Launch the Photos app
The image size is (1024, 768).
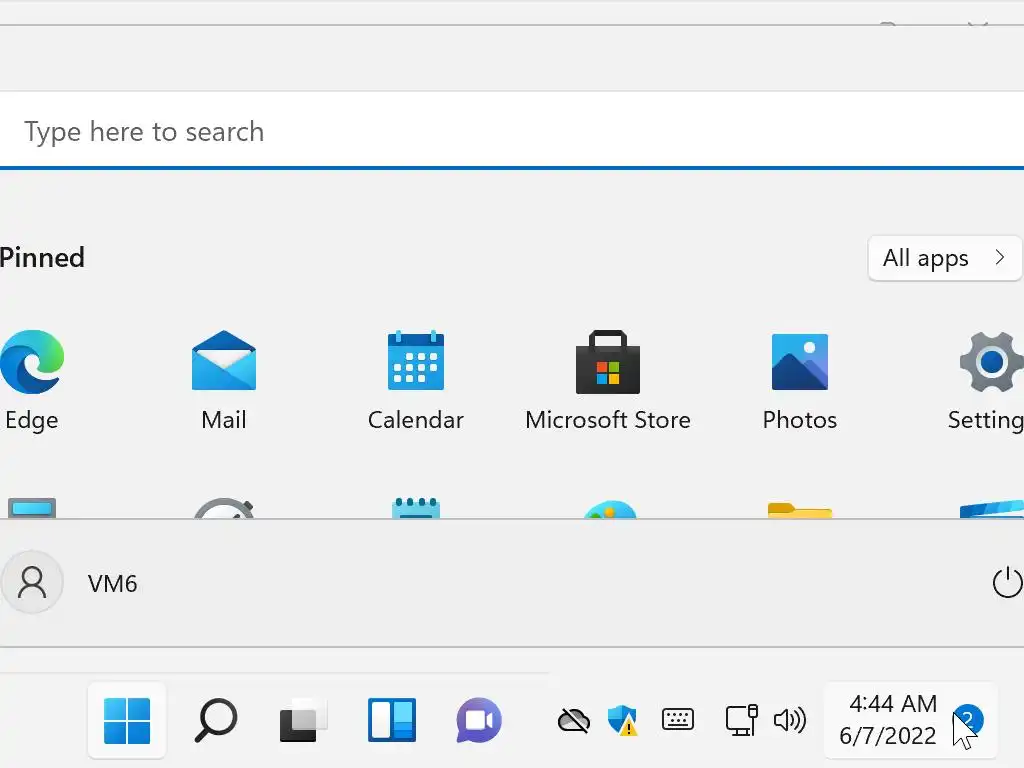[x=799, y=380]
